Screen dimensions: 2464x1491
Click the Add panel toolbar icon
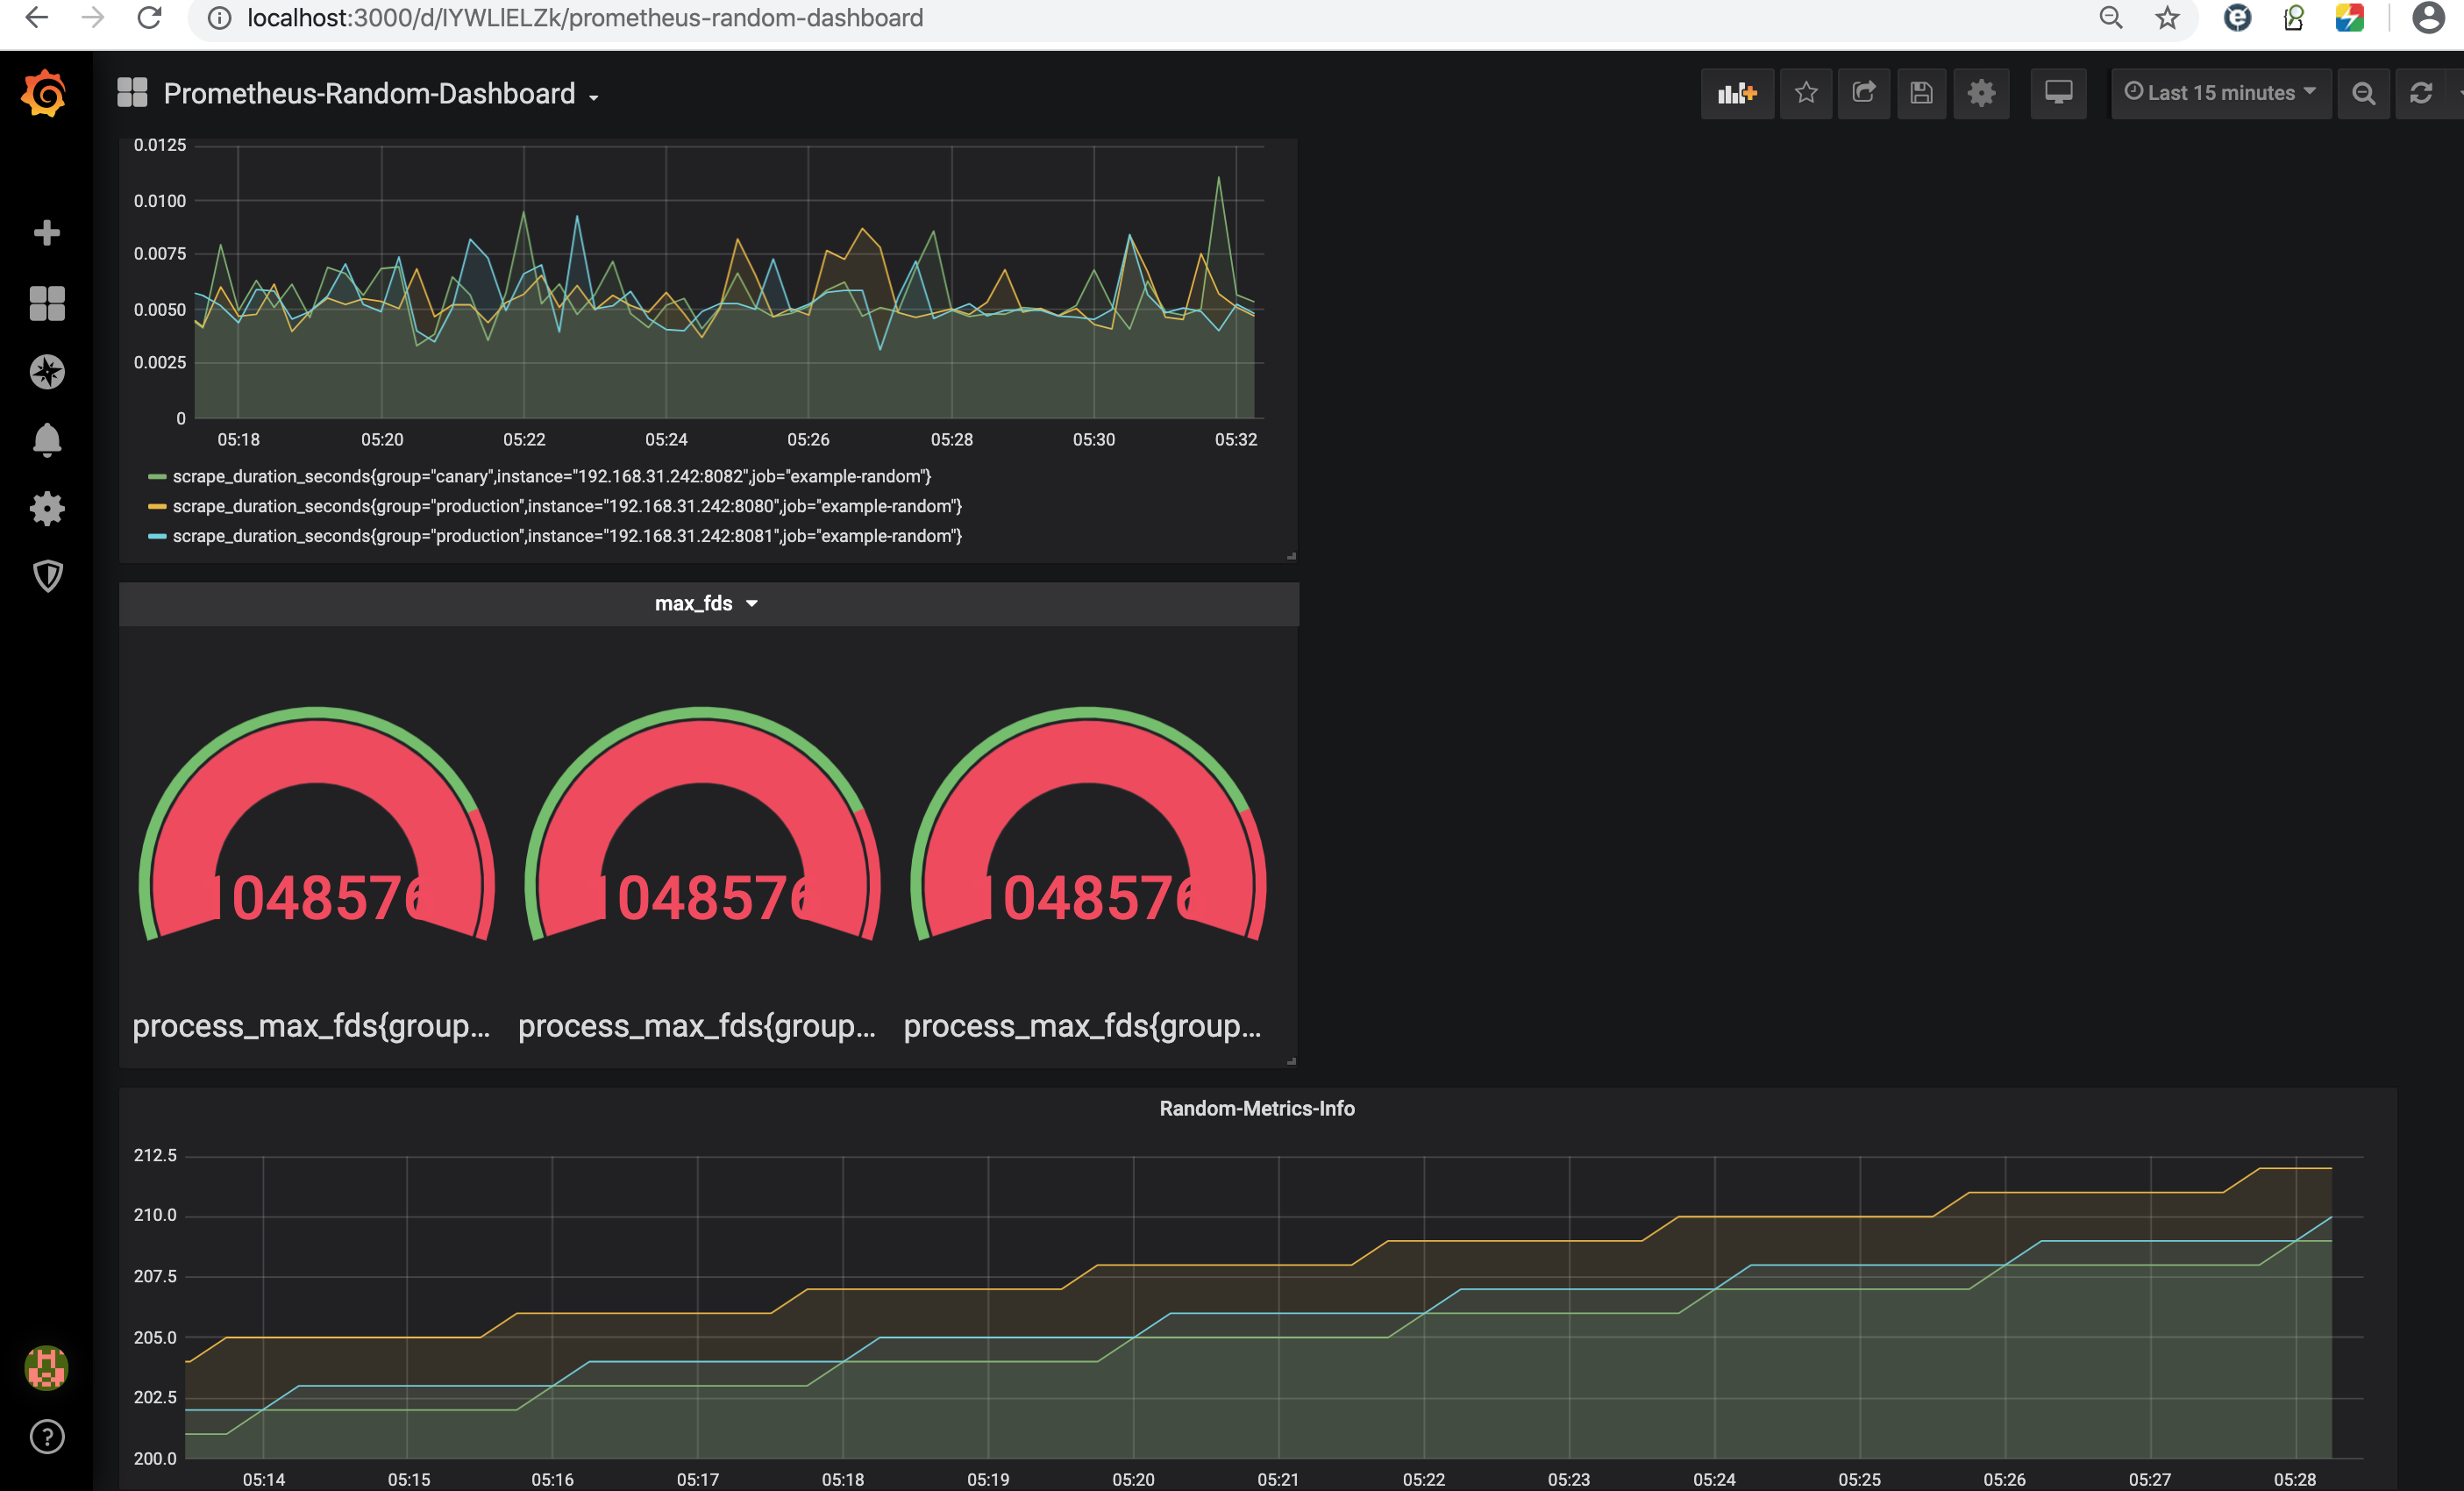point(1736,93)
